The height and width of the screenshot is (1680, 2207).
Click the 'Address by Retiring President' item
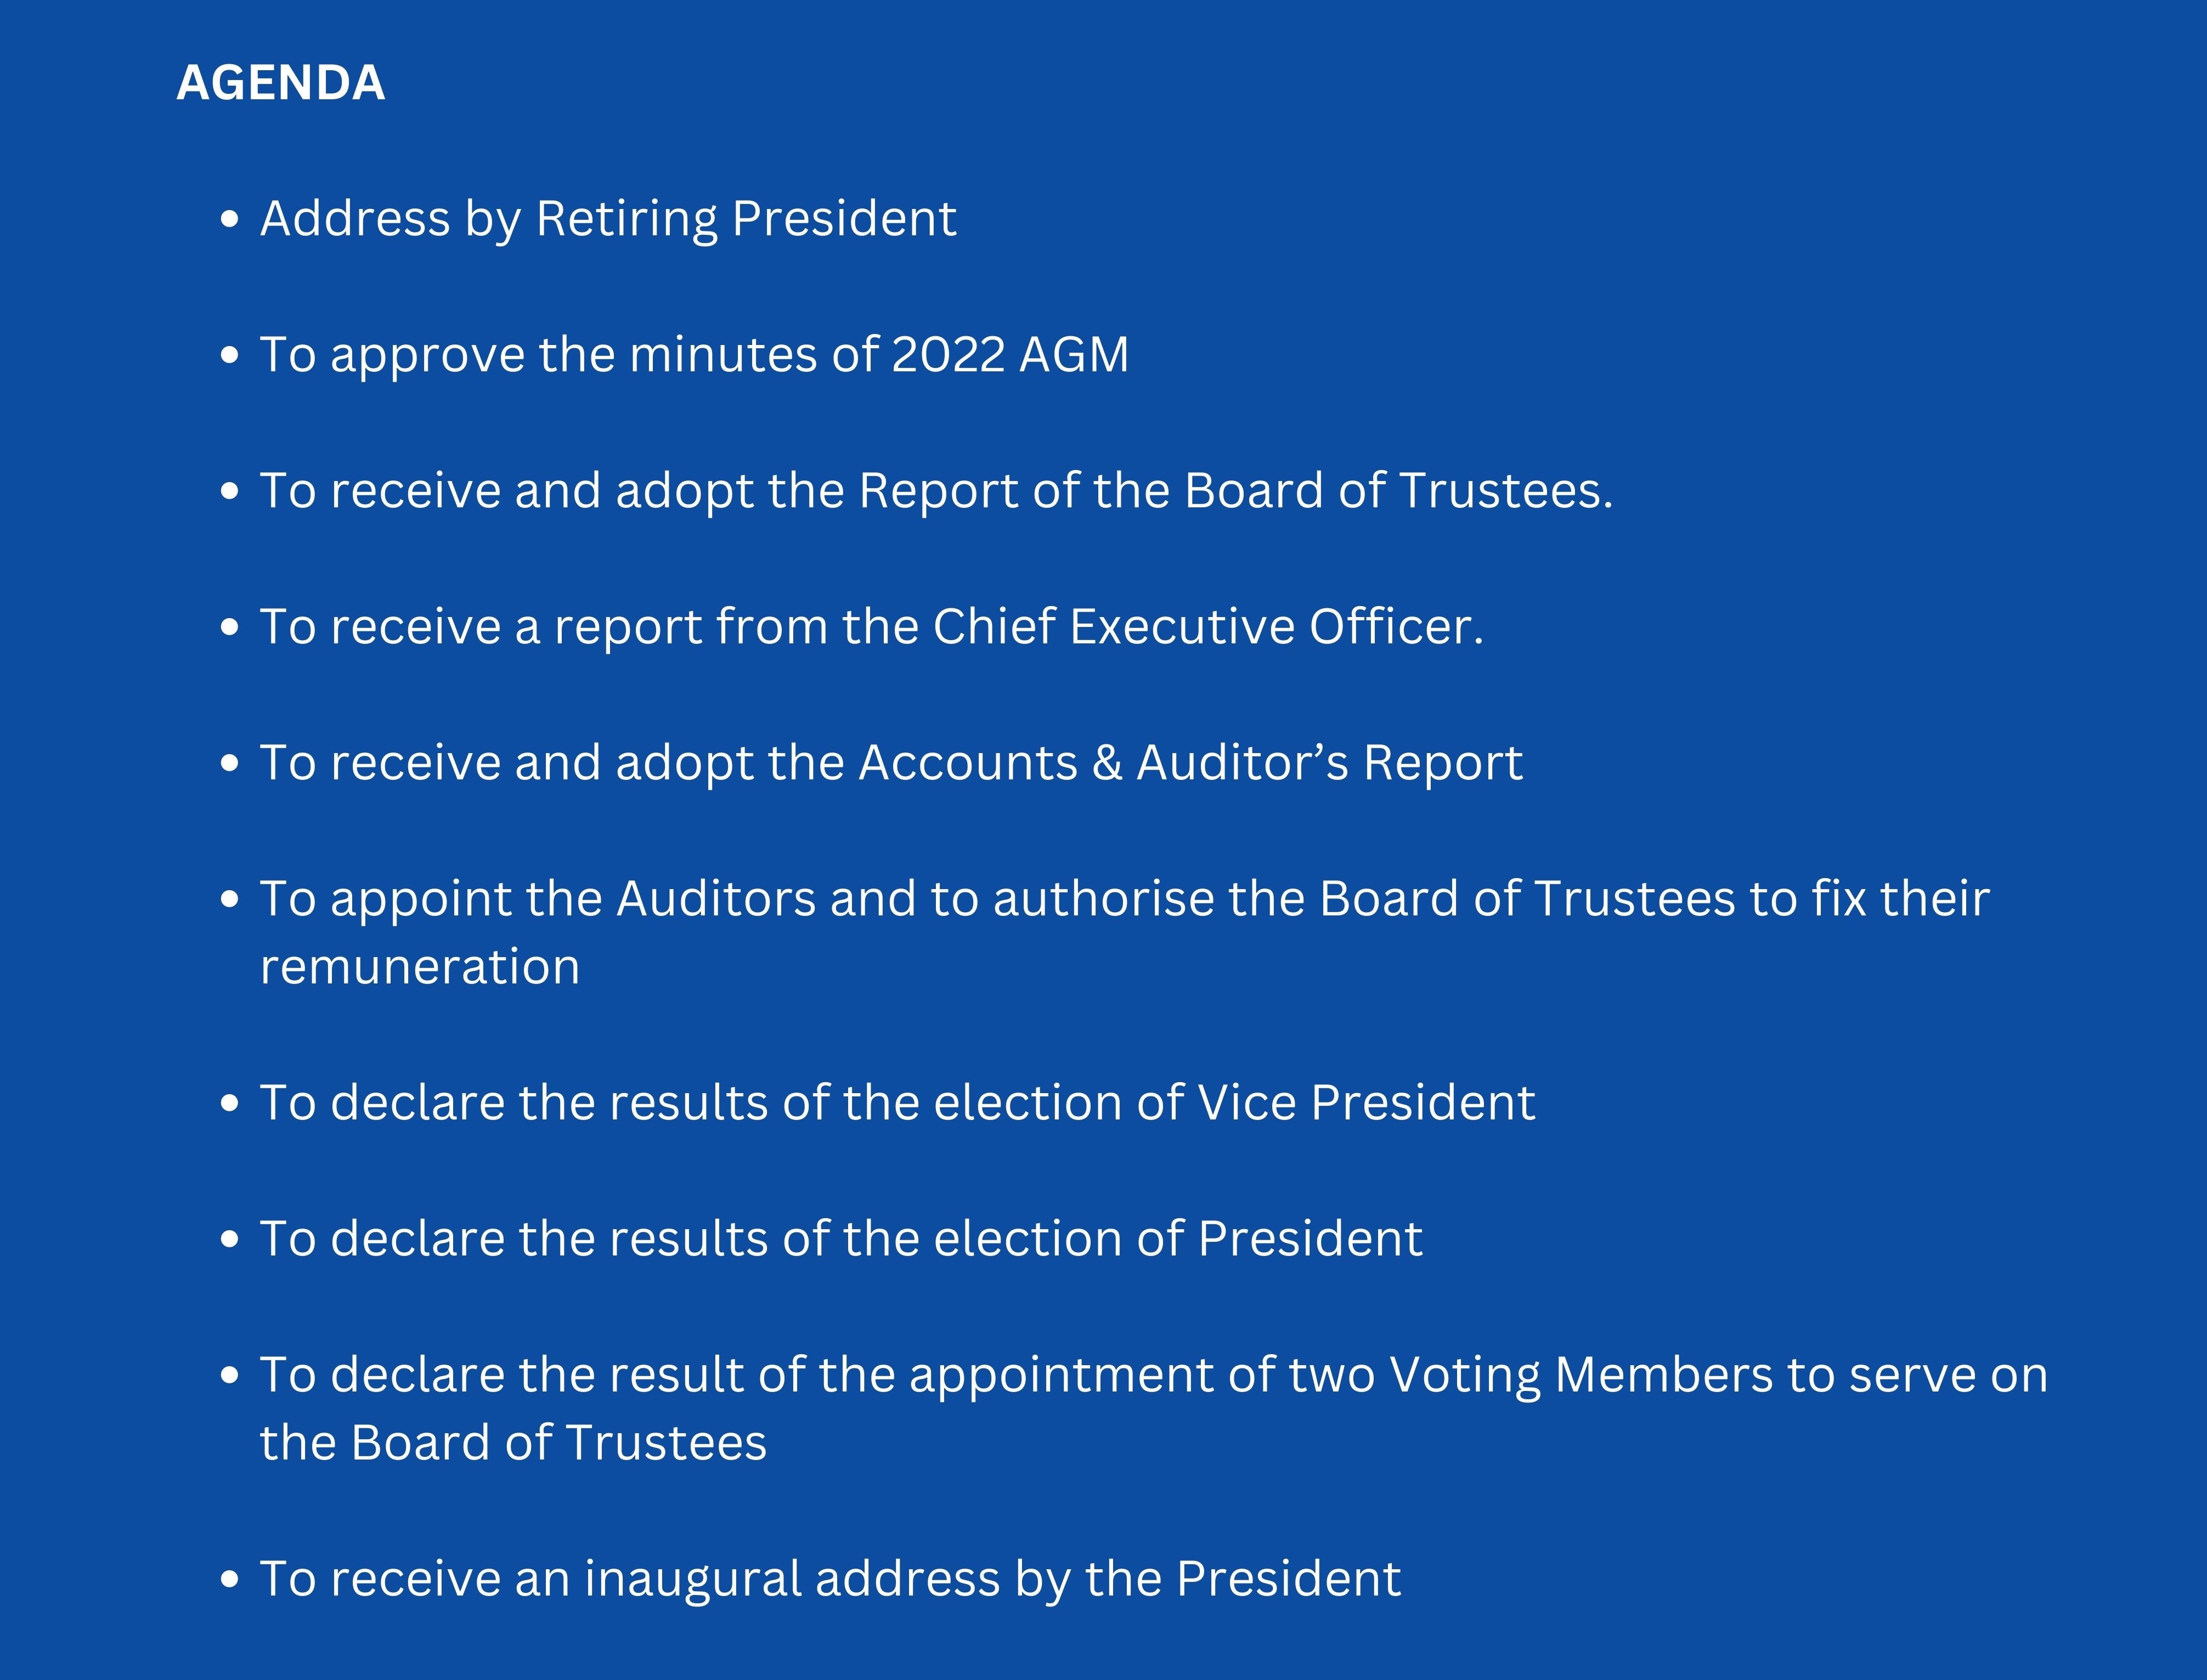point(608,219)
